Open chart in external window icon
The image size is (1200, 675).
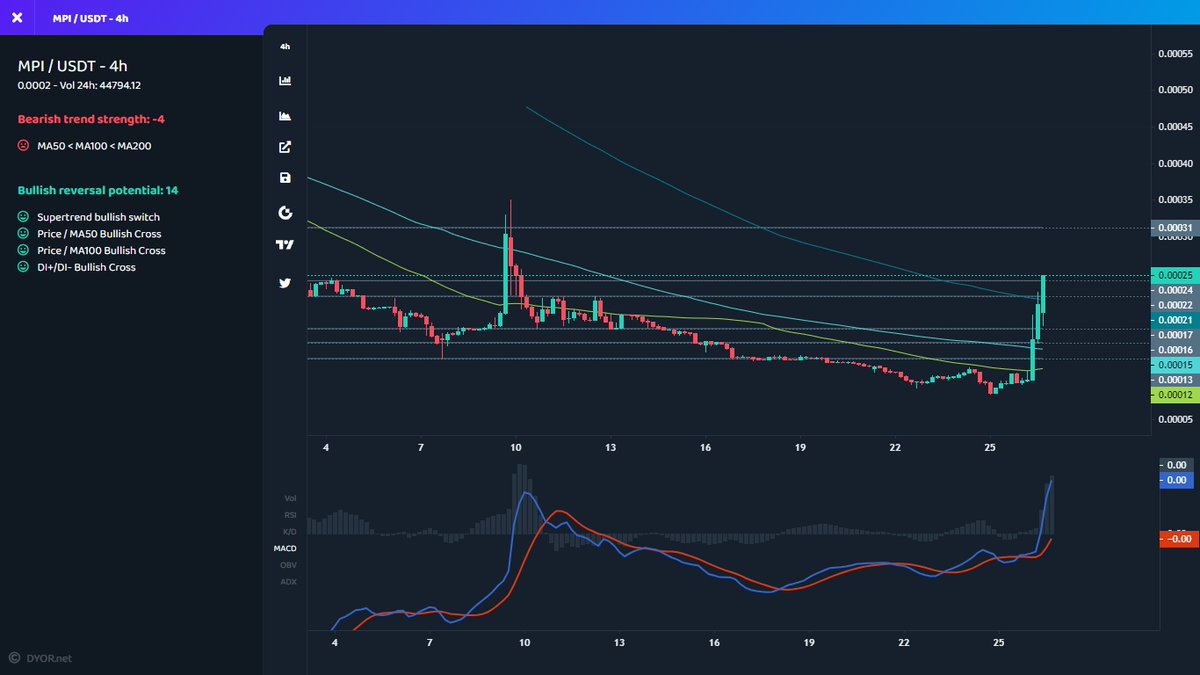click(x=285, y=147)
